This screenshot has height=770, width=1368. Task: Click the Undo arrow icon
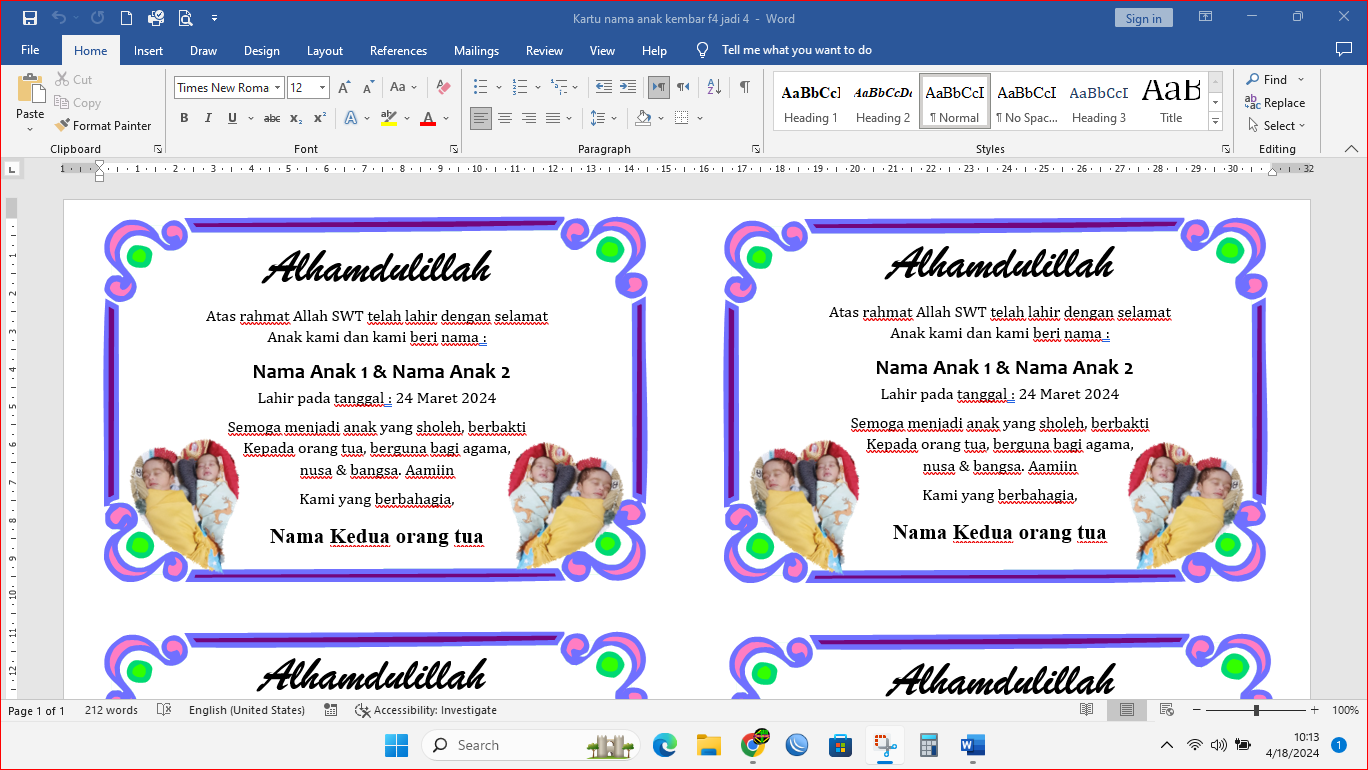pos(58,18)
